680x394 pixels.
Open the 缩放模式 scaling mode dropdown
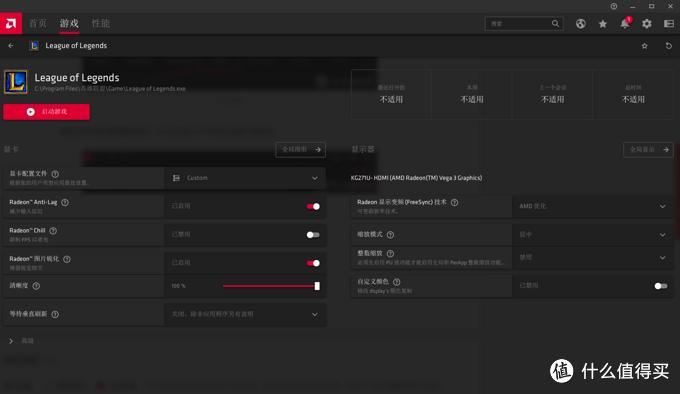(593, 234)
